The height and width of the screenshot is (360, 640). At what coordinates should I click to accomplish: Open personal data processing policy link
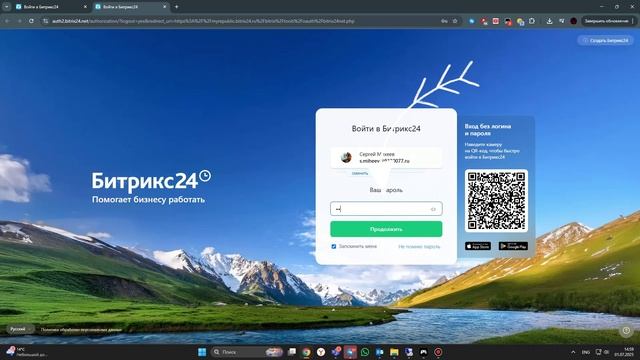click(x=81, y=330)
